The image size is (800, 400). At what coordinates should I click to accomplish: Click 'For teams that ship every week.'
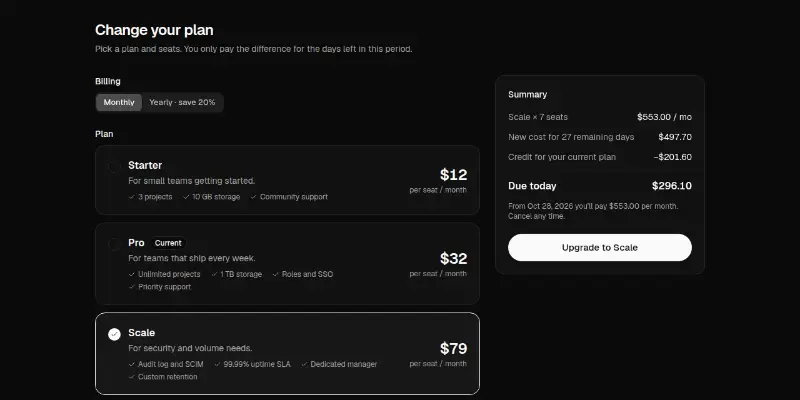(x=192, y=258)
